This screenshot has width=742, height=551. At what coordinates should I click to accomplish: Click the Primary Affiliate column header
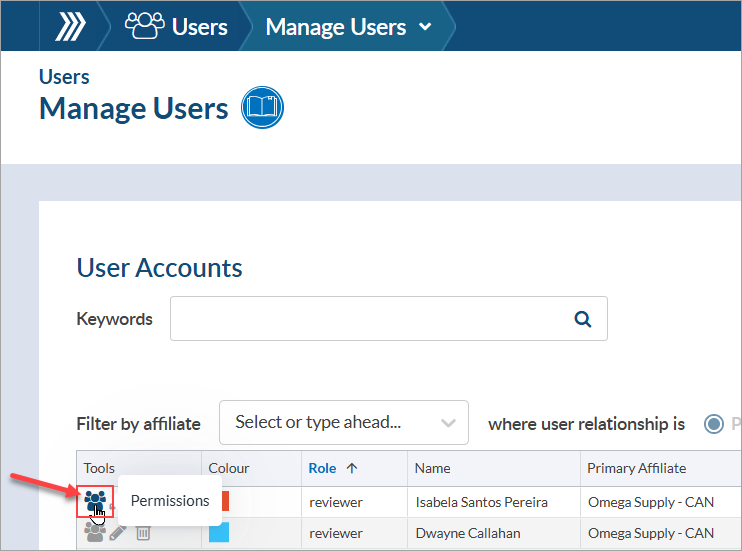coord(636,468)
